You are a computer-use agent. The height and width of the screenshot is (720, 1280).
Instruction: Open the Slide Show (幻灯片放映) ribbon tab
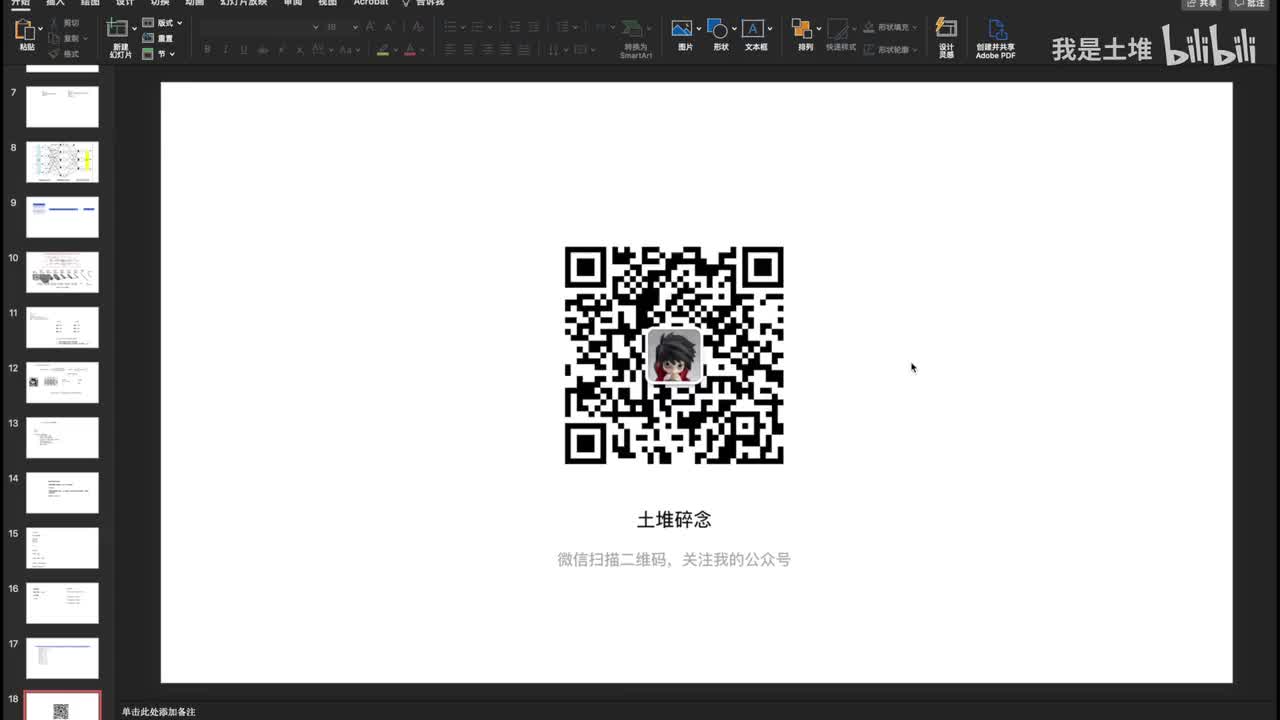(x=243, y=3)
